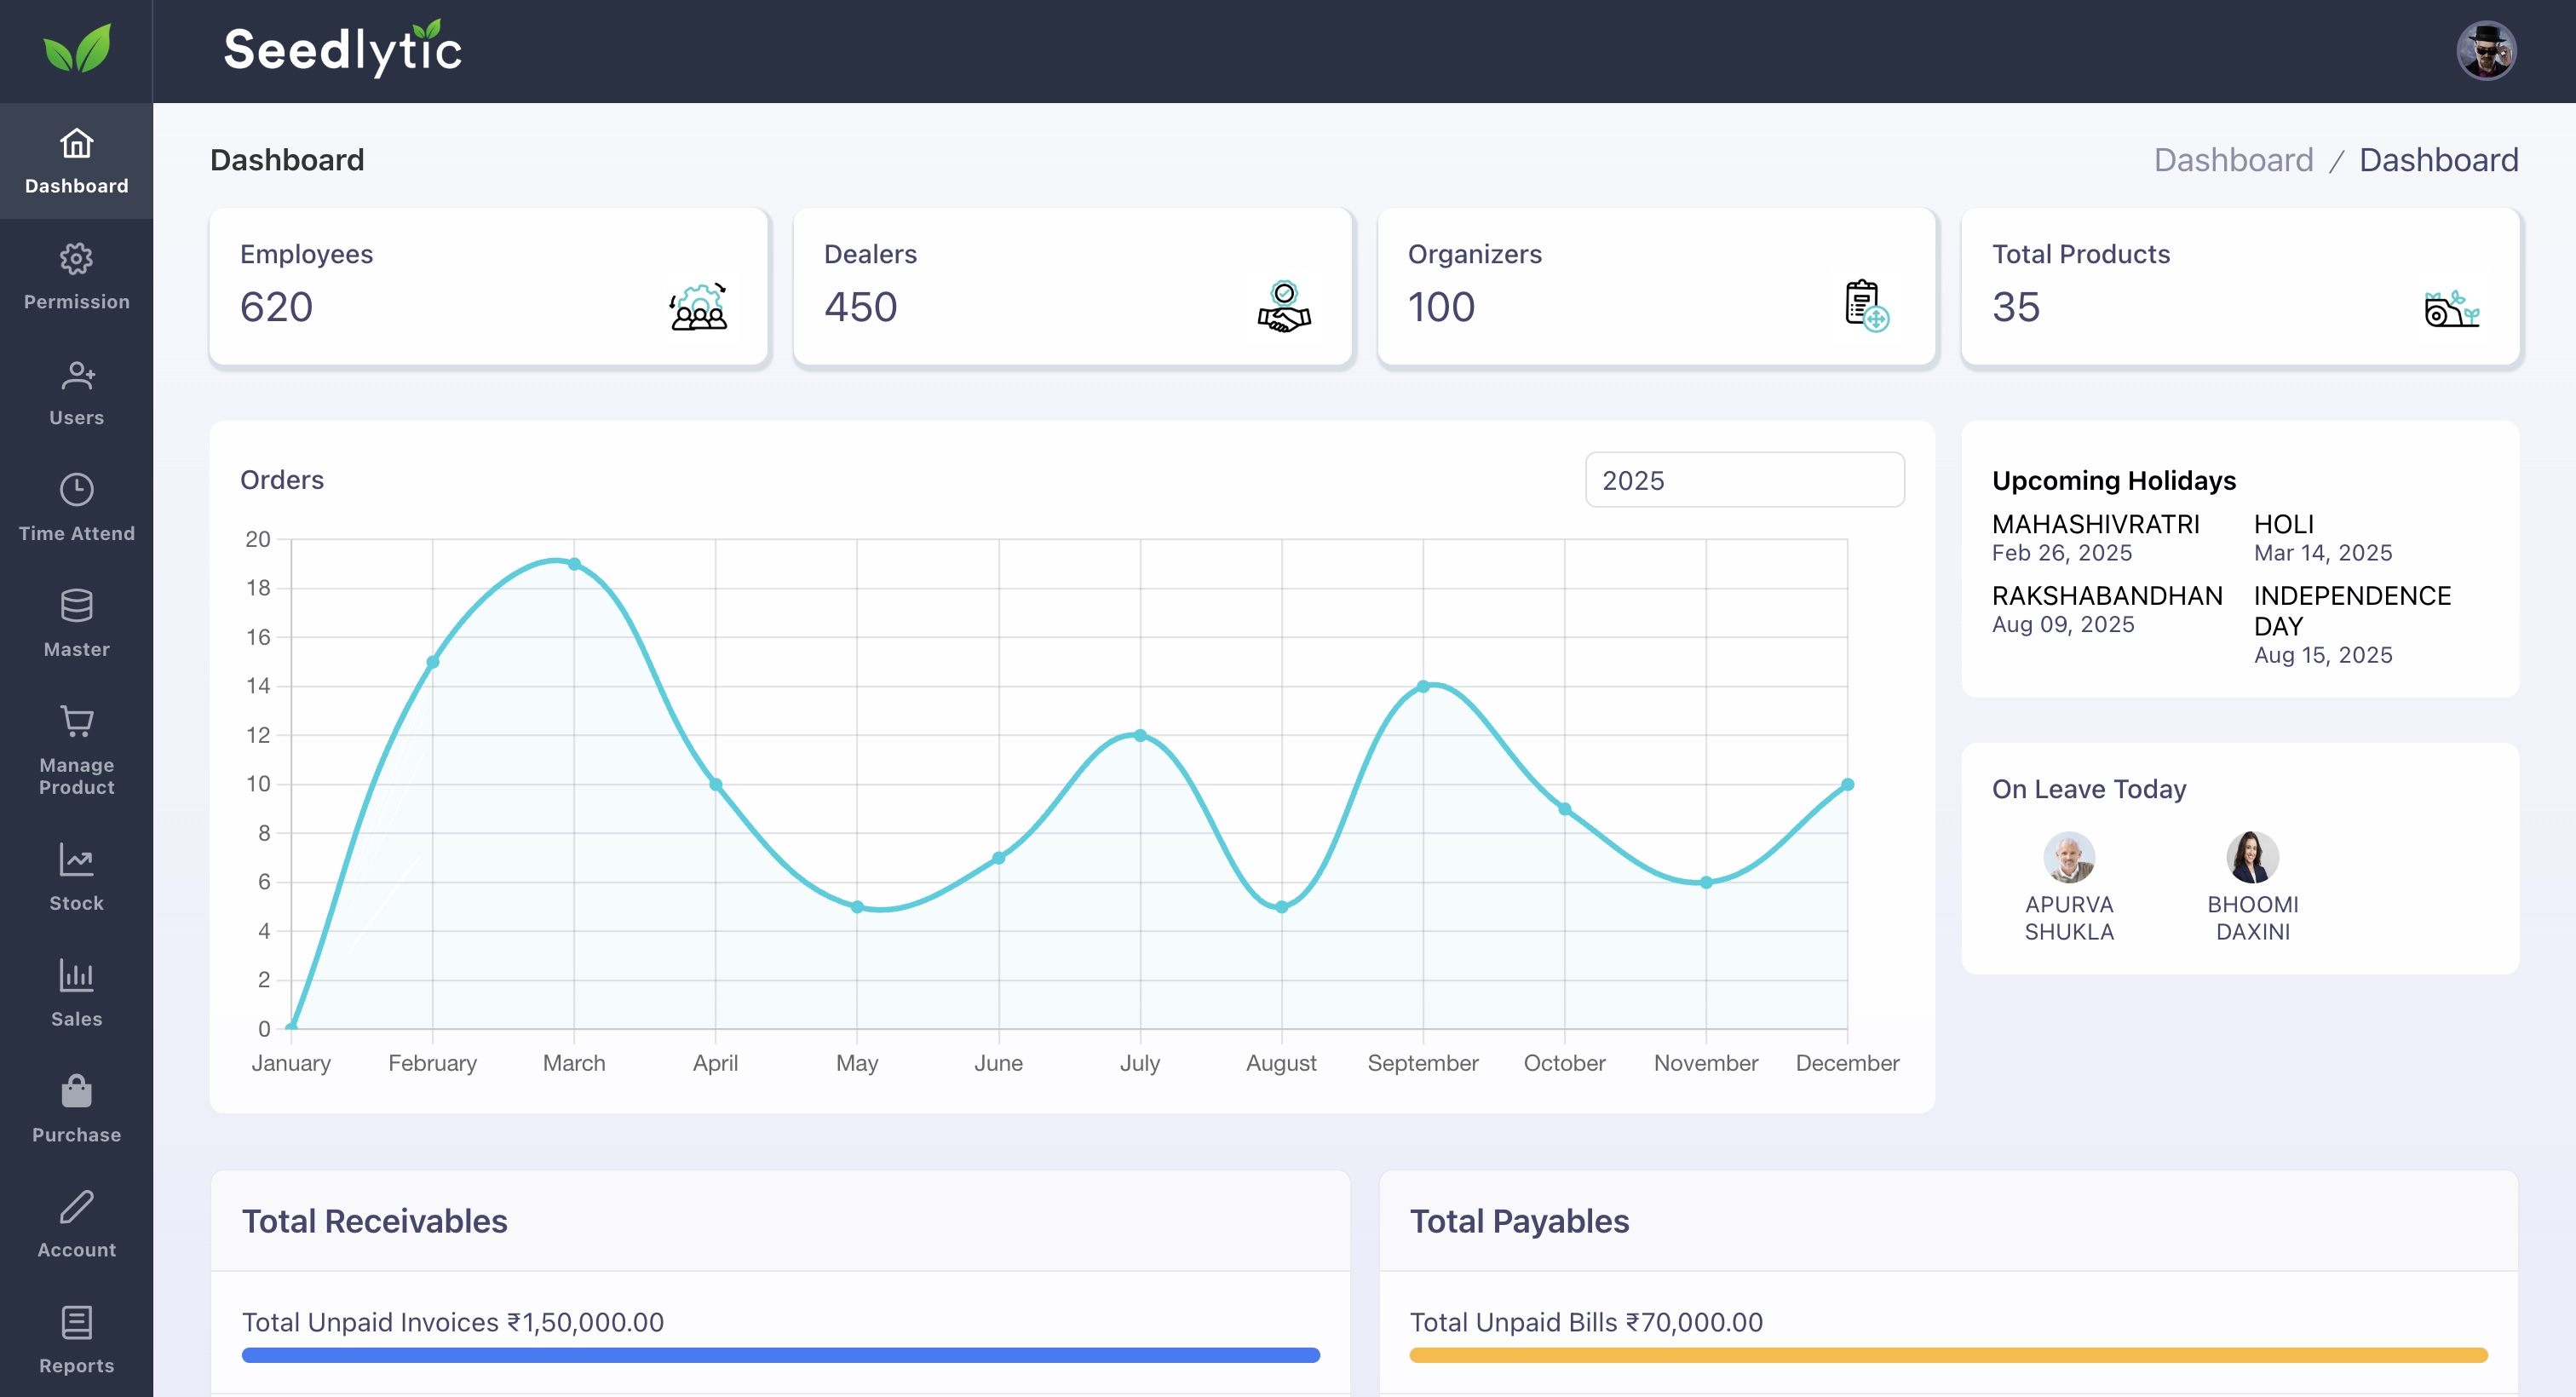Click 'Total Unpaid Invoices ₹1,50,000.00' text
Screen dimensions: 2576x1397
click(x=452, y=1322)
